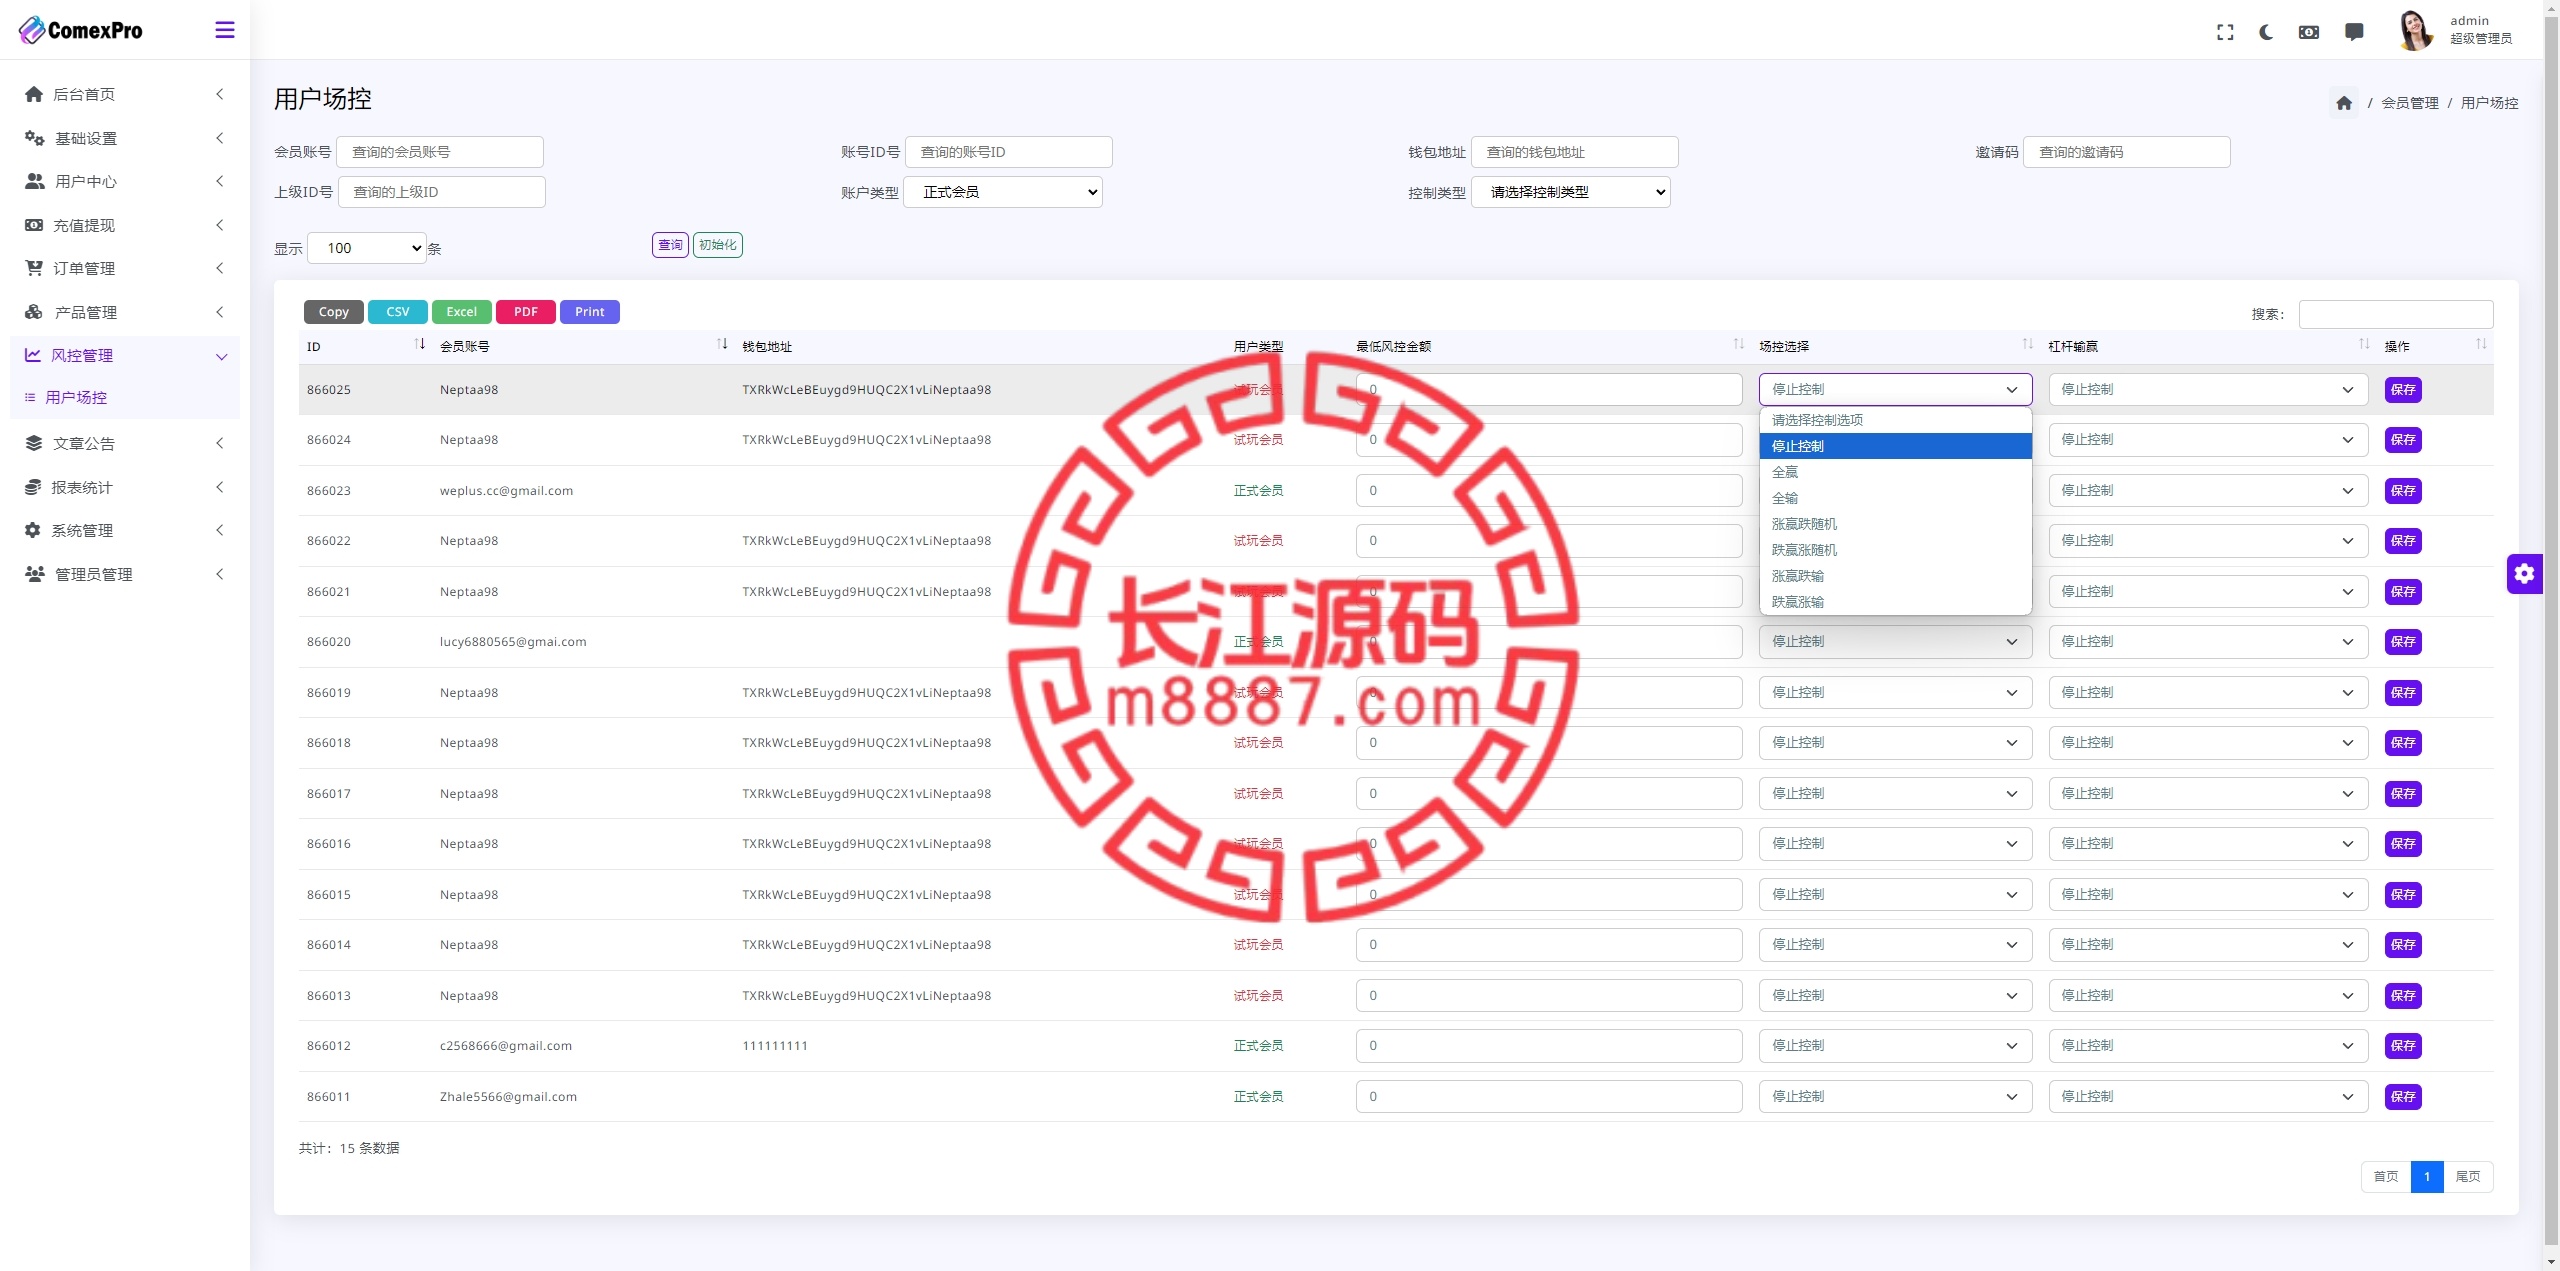Click the 查询 search button
The height and width of the screenshot is (1271, 2560).
pyautogui.click(x=670, y=245)
